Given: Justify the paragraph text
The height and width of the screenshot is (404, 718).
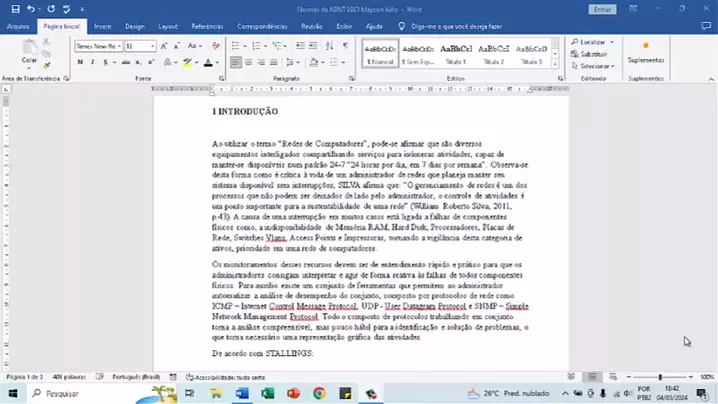Looking at the screenshot, I should [x=274, y=62].
